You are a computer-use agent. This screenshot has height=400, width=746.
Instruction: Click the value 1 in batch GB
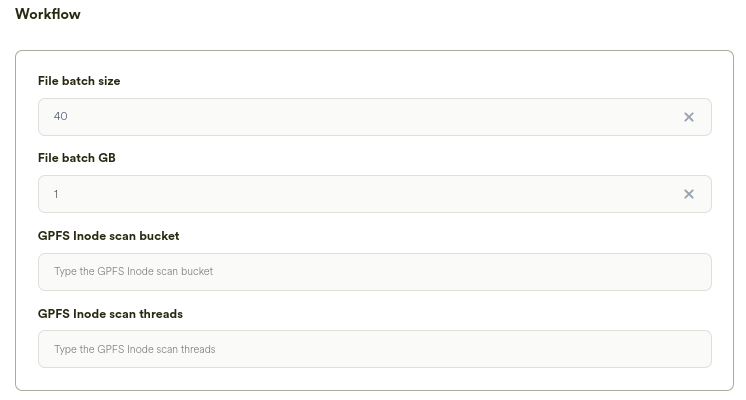(x=56, y=194)
